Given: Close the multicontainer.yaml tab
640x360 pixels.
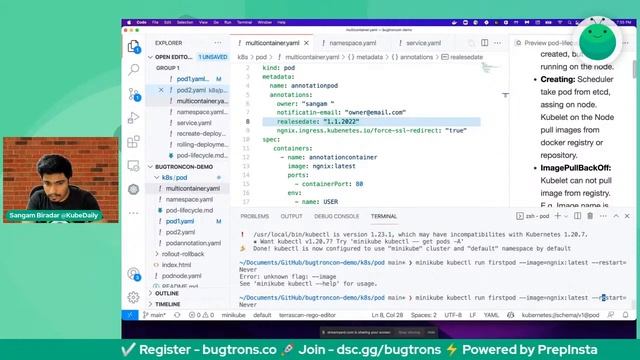Looking at the screenshot, I should tap(307, 43).
